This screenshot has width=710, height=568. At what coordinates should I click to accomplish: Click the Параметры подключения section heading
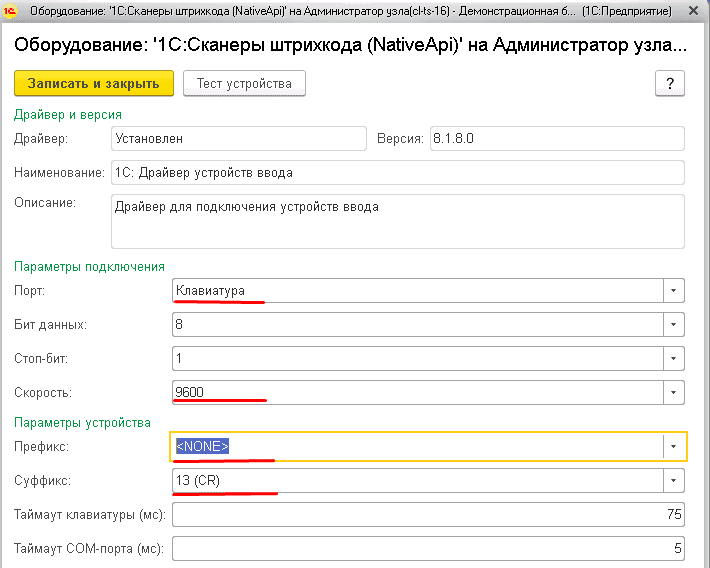click(x=89, y=267)
